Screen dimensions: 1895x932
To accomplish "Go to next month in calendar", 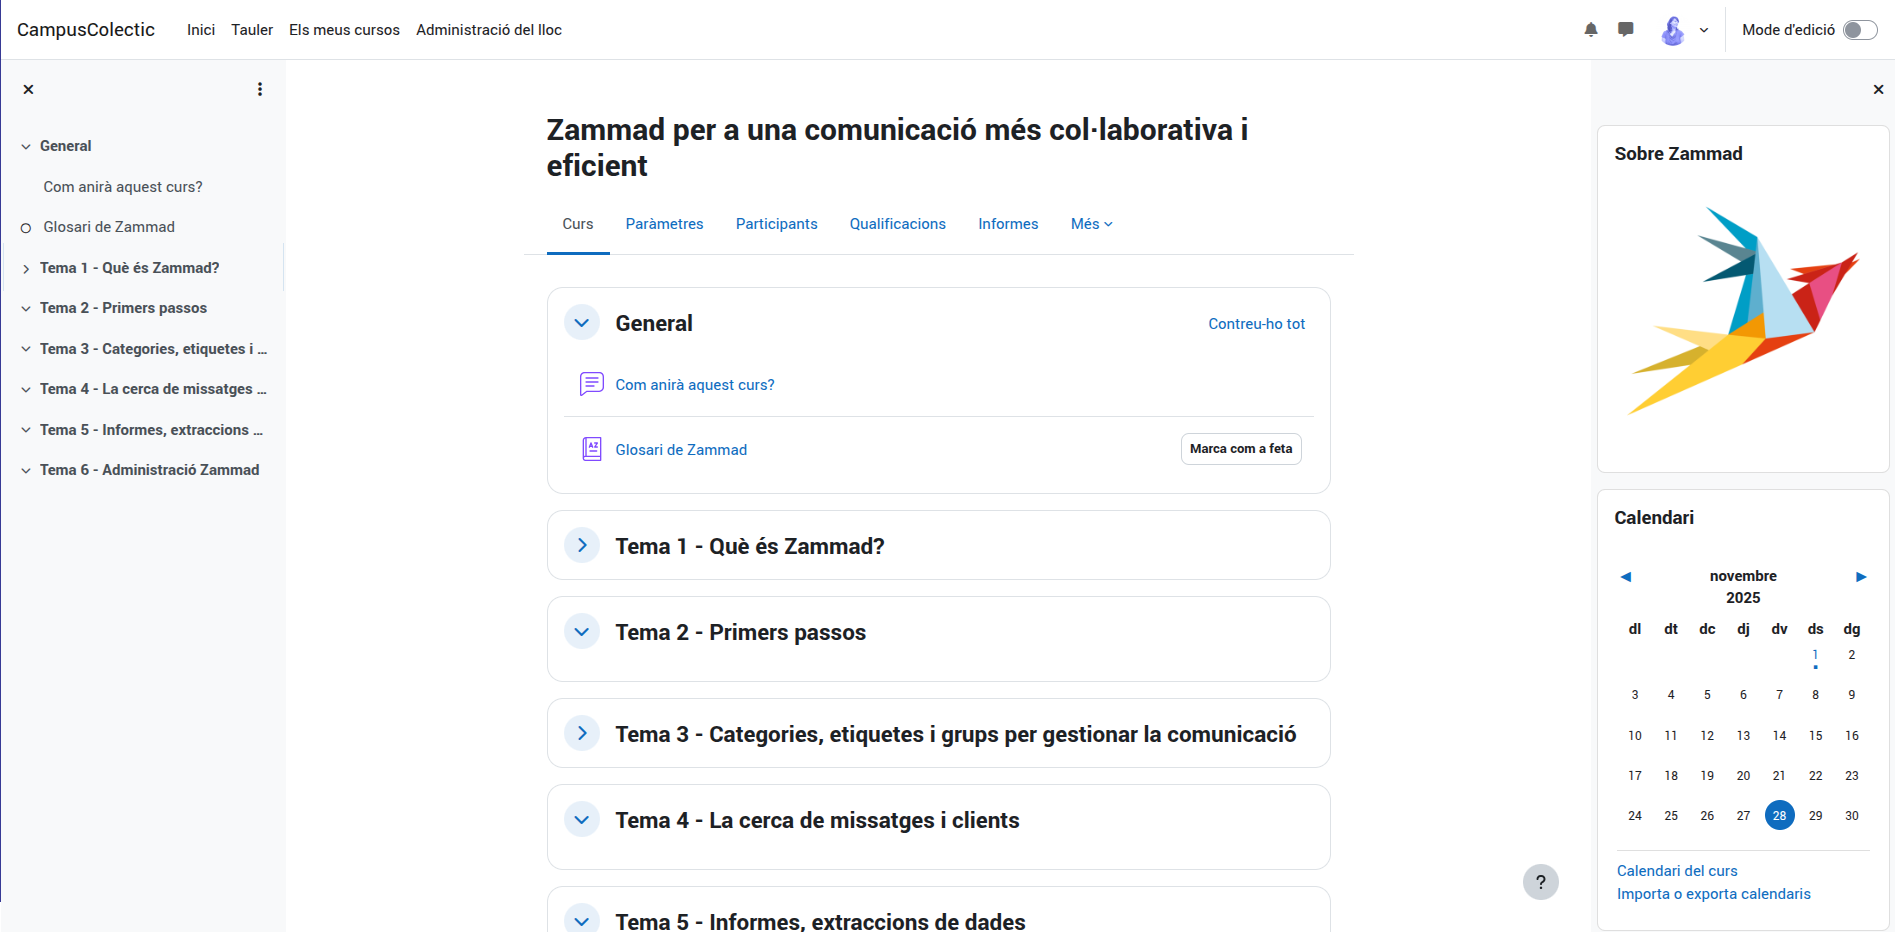I will tap(1861, 576).
